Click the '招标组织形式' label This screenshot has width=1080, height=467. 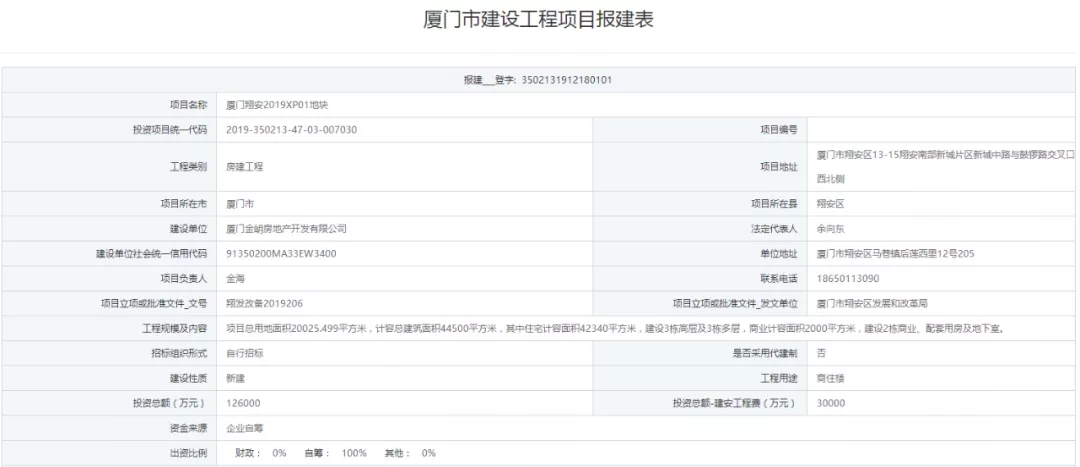(x=179, y=353)
